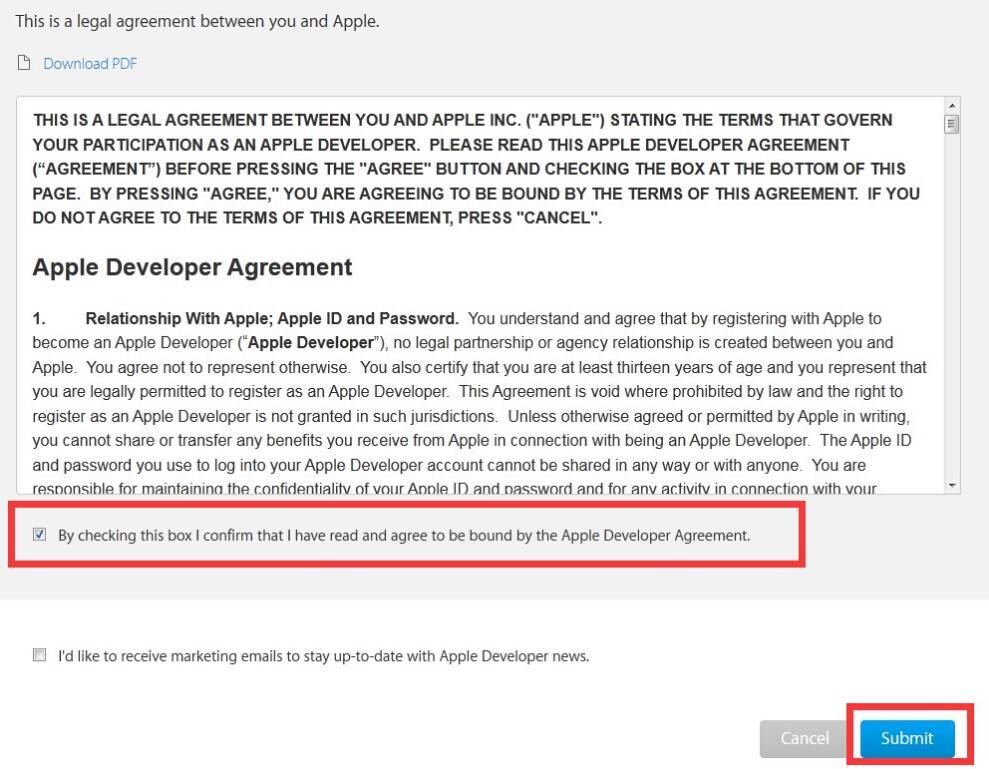Click the agreement scrollbar down arrow
The image size is (989, 769).
(952, 485)
